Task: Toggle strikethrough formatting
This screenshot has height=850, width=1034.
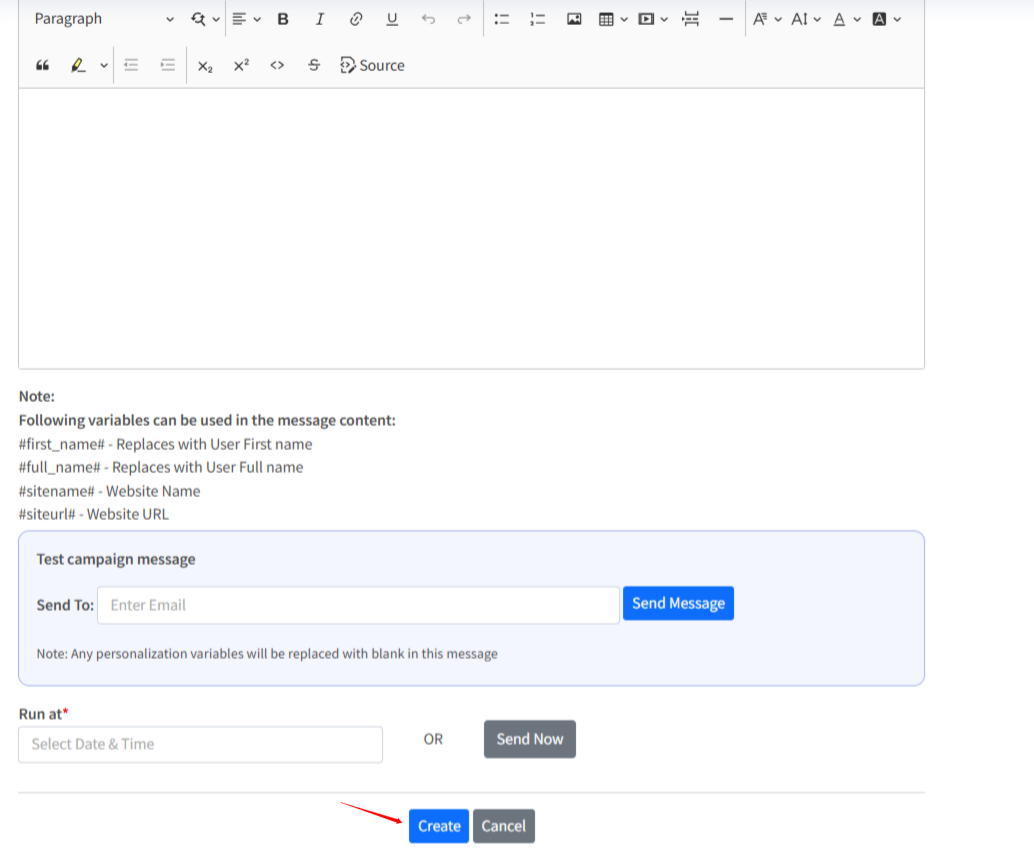Action: [x=314, y=65]
